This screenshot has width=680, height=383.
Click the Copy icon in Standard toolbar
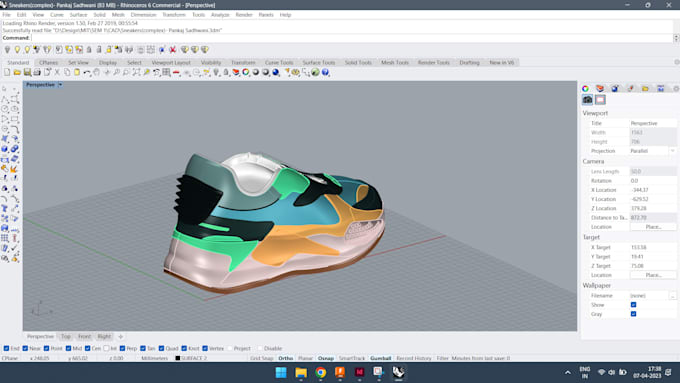coord(67,72)
